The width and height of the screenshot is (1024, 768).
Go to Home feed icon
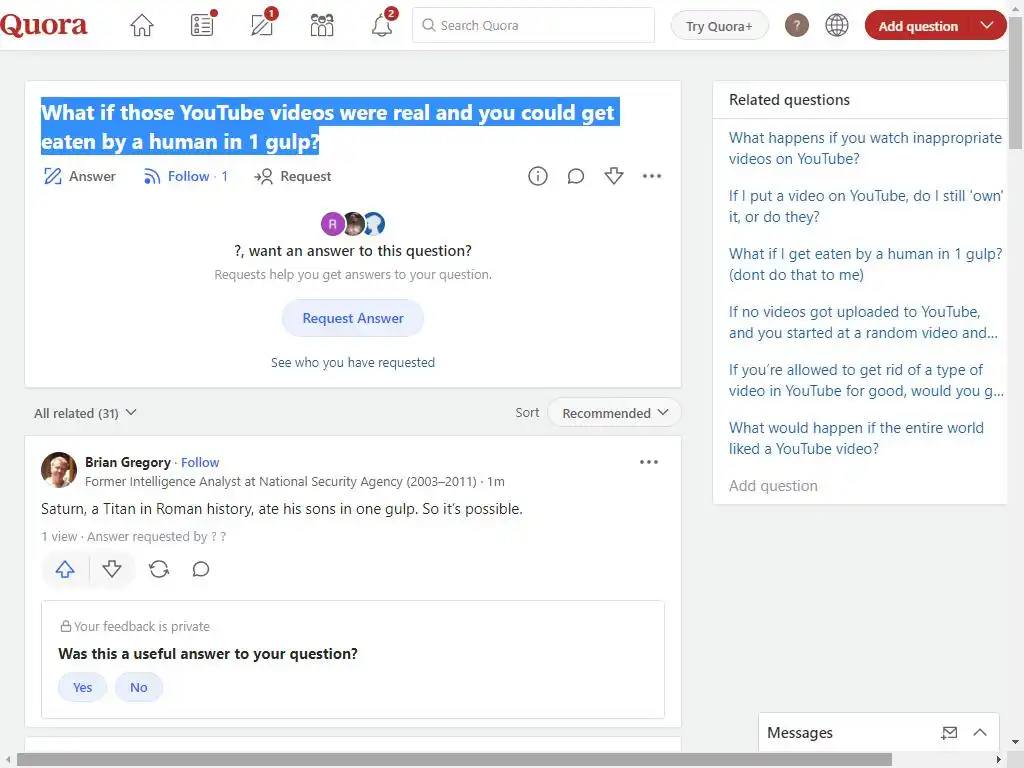pos(142,25)
